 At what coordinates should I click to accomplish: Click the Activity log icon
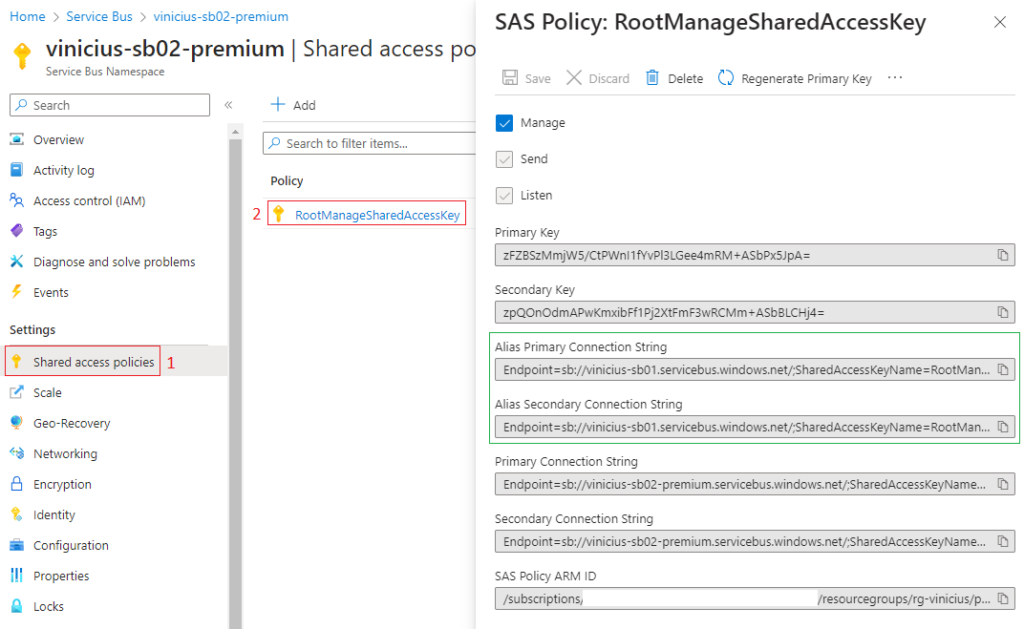(x=17, y=170)
